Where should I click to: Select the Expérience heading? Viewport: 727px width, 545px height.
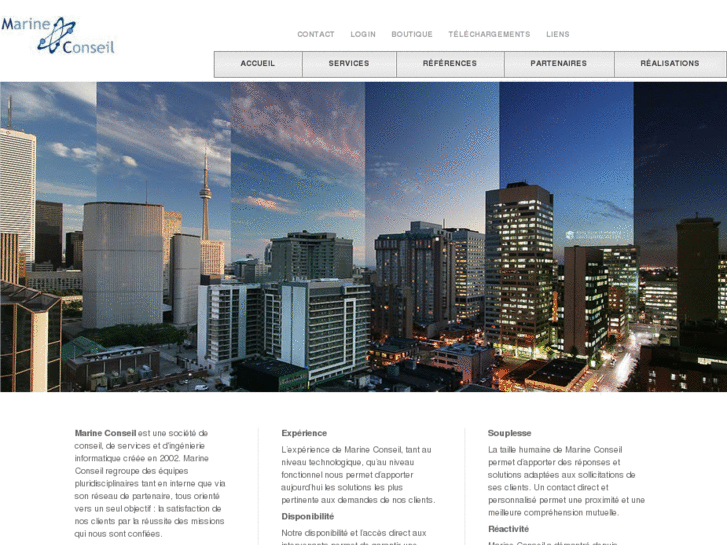pyautogui.click(x=304, y=433)
